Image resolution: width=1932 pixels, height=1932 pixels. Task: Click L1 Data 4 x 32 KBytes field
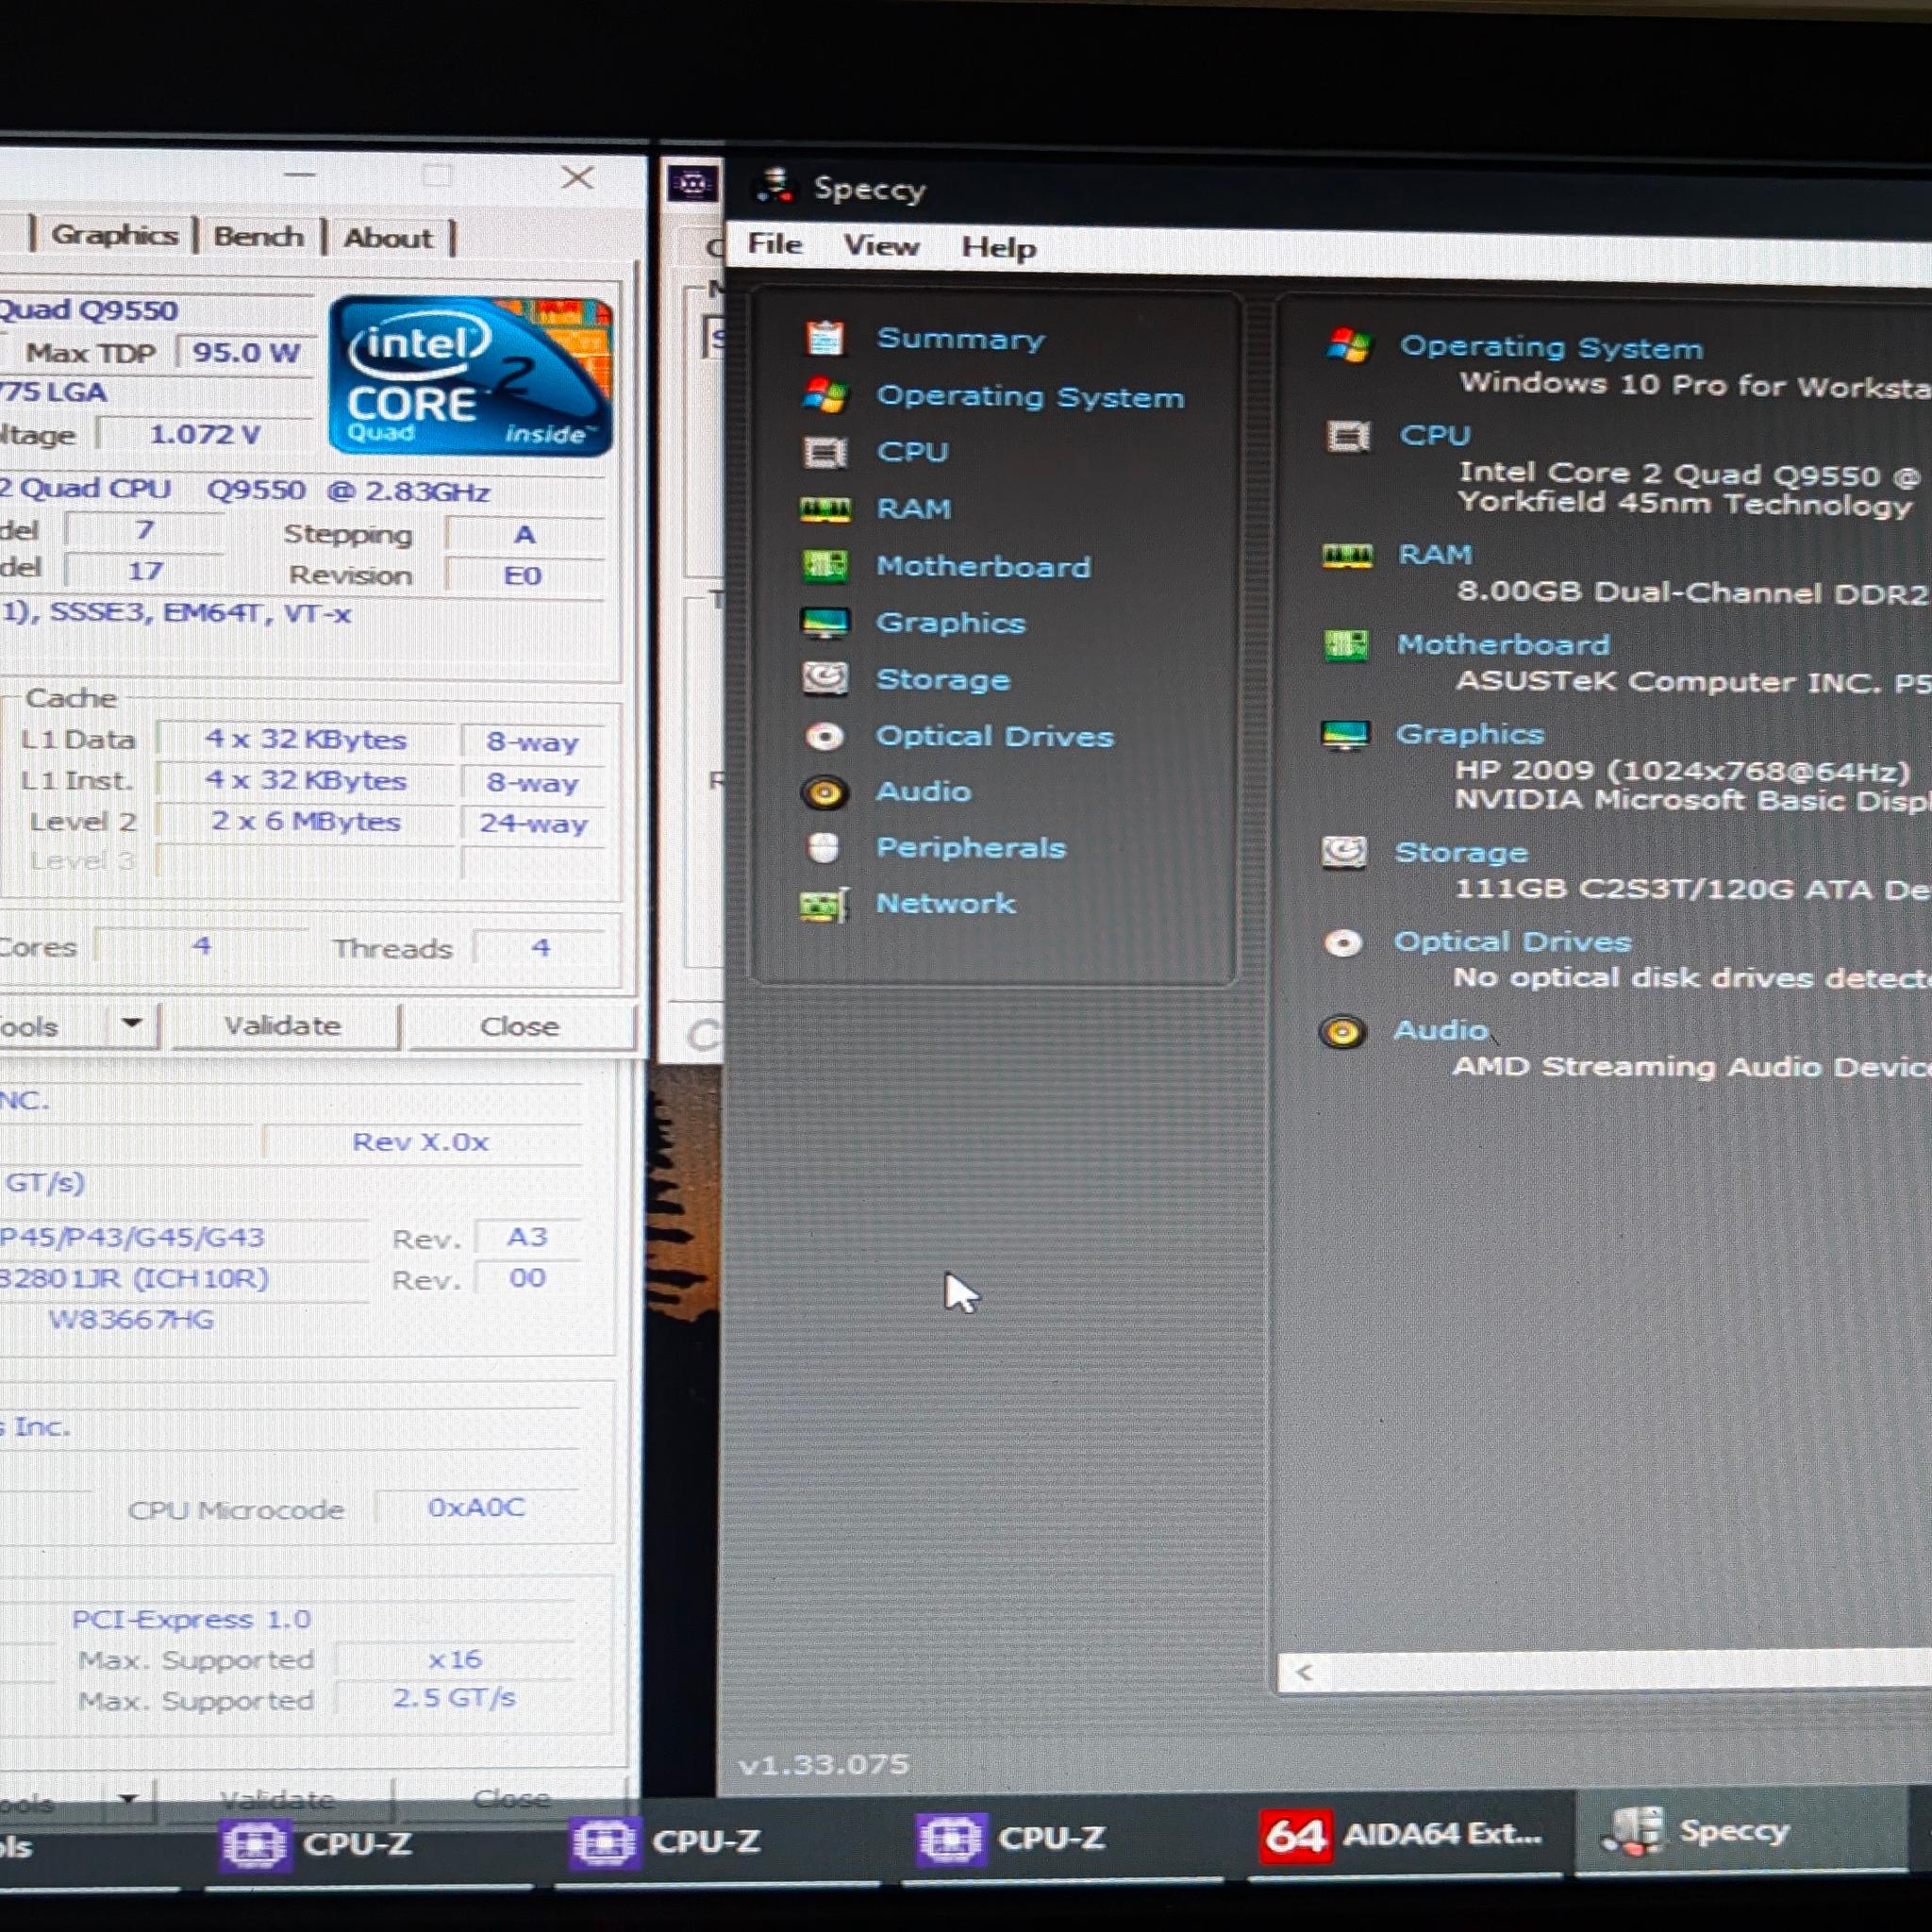coord(305,740)
